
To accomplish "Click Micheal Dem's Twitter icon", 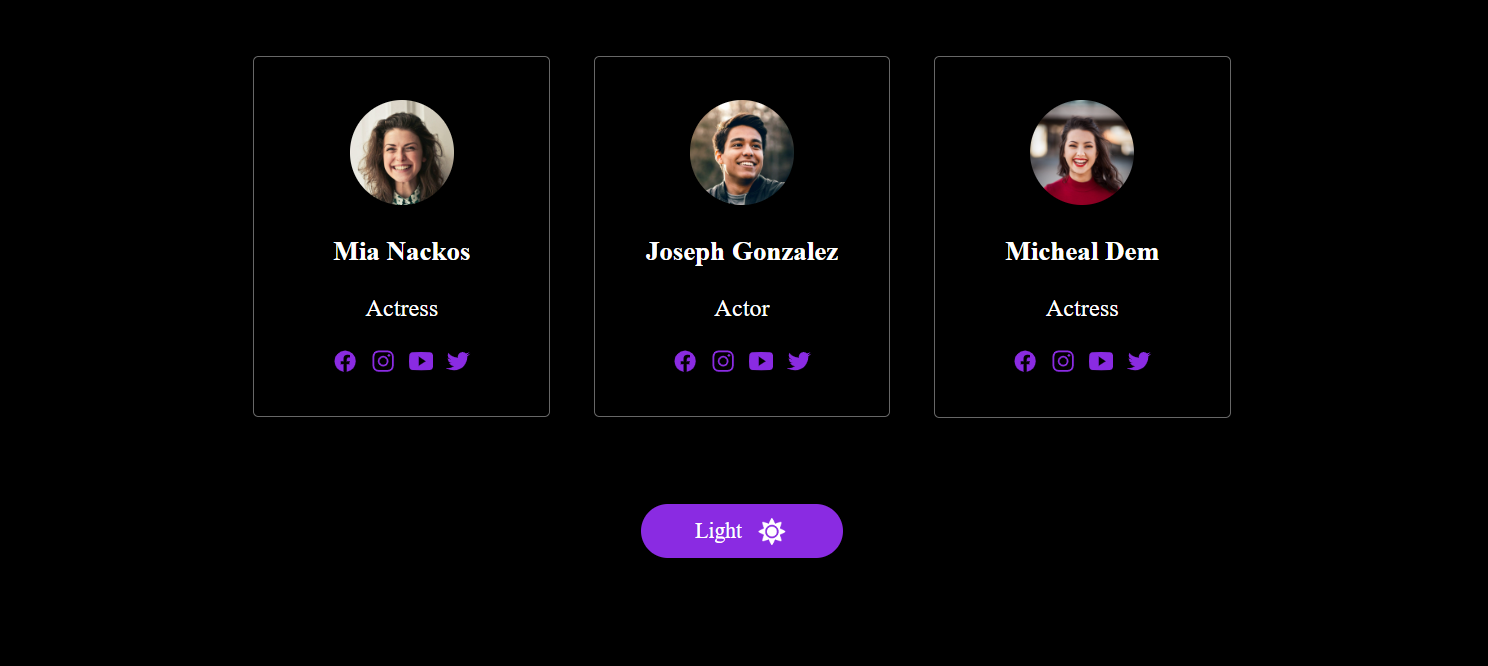I will point(1138,361).
